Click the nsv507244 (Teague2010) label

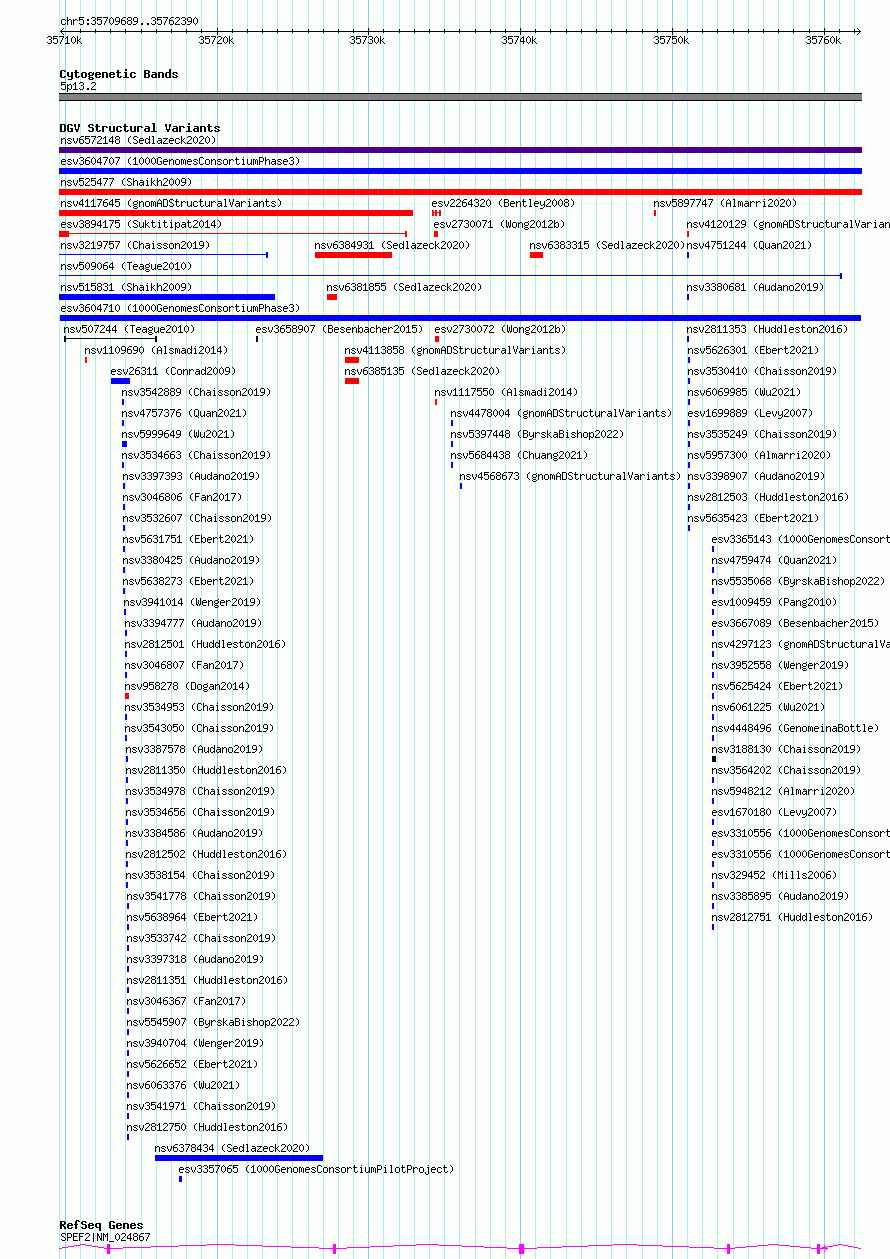129,329
